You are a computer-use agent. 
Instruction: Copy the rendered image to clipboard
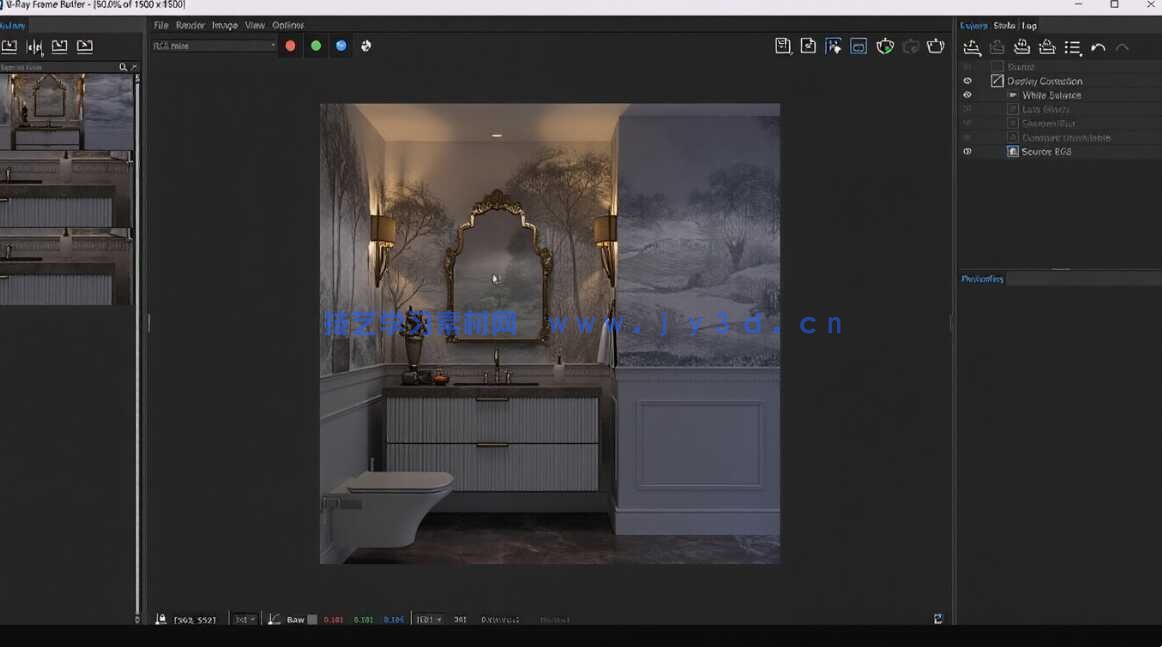pos(807,46)
